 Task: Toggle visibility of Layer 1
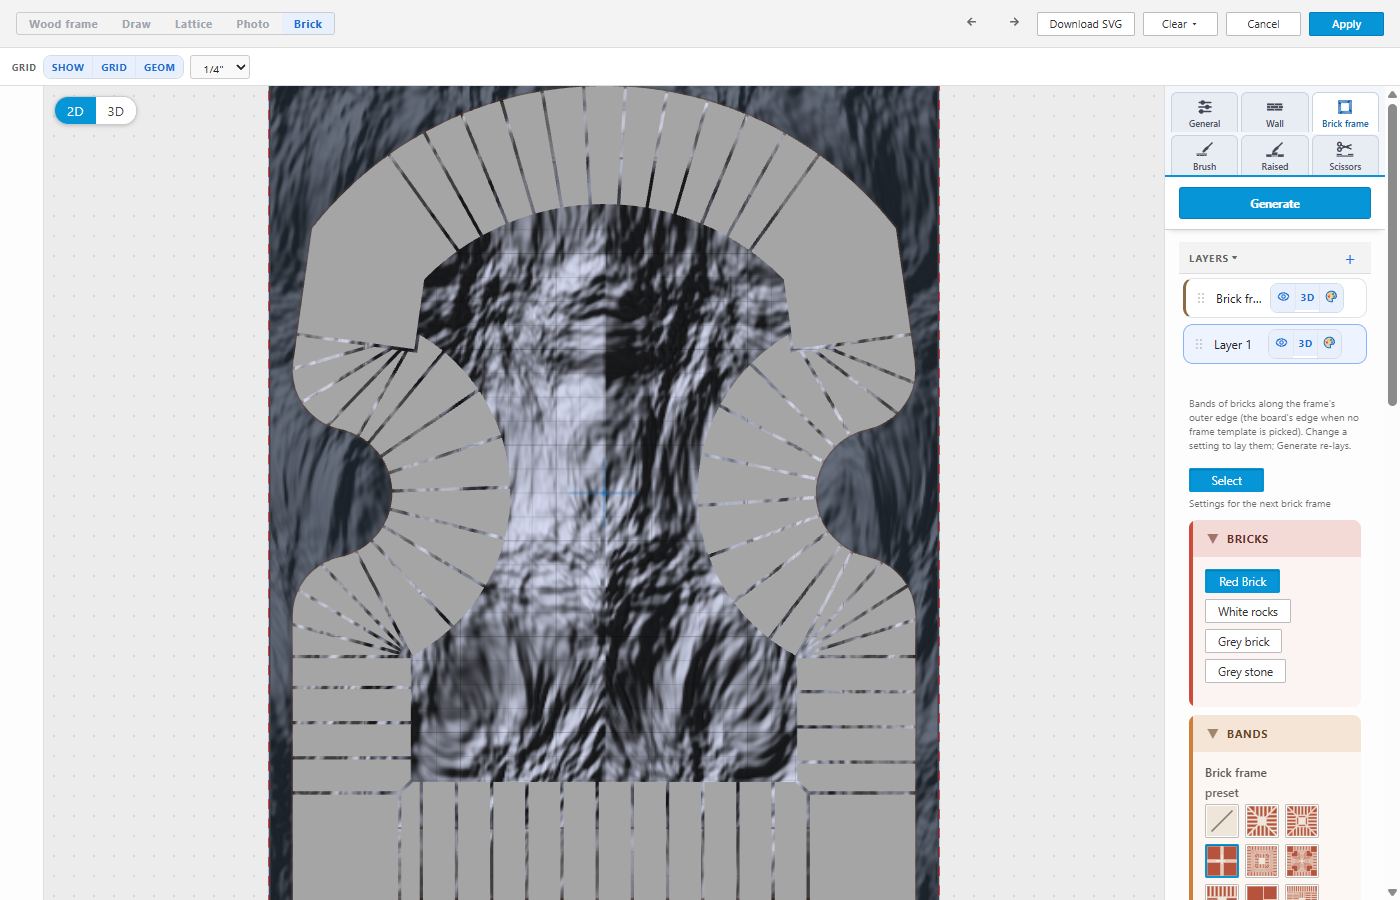pos(1281,343)
